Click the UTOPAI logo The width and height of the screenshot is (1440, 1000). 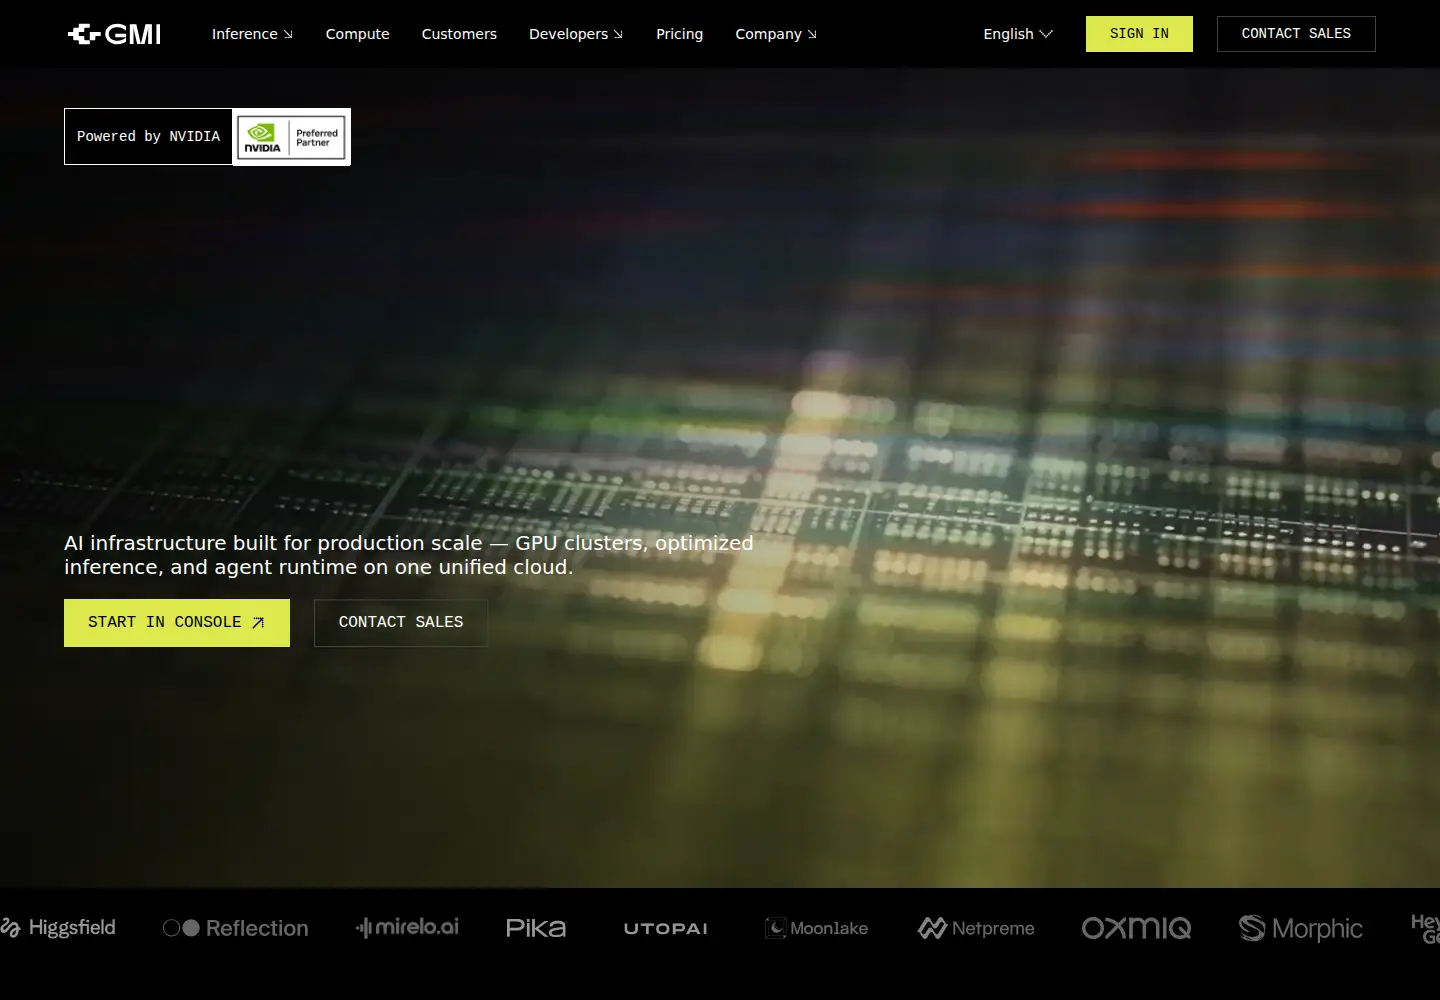point(666,929)
